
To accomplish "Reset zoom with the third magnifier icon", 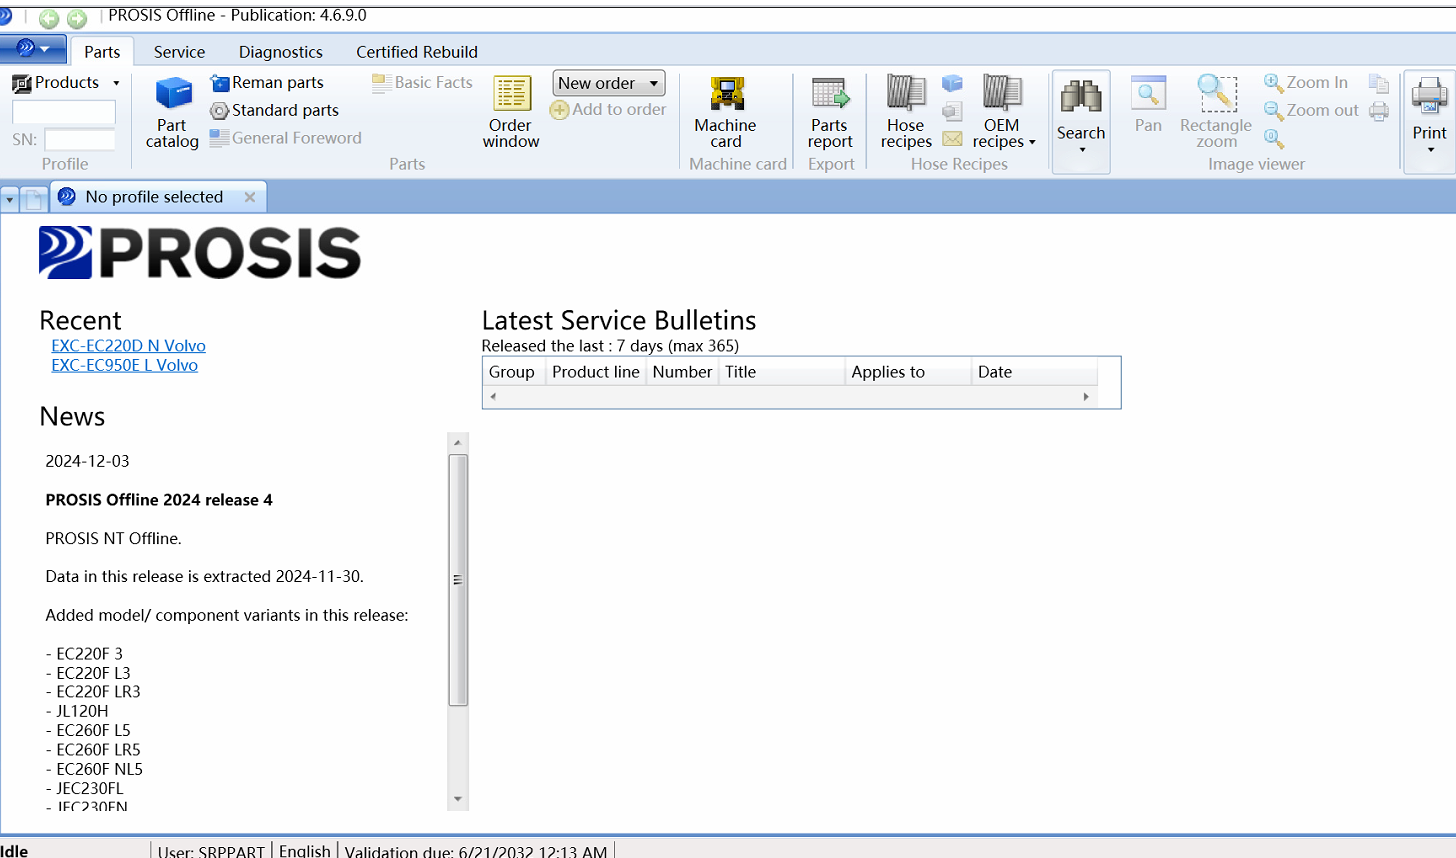I will click(x=1274, y=138).
